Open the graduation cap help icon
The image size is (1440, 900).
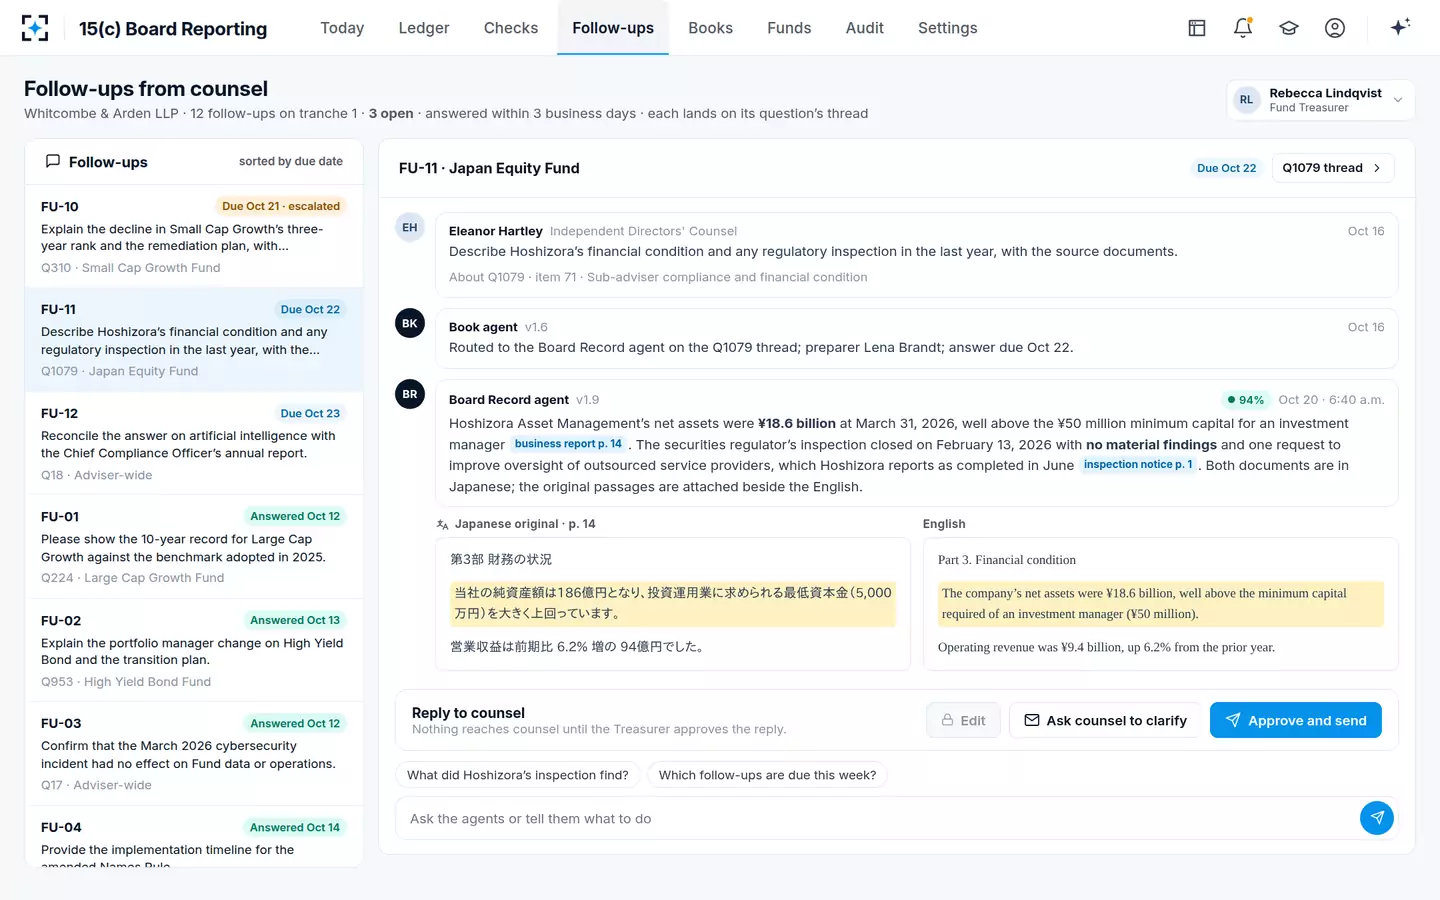pos(1289,28)
